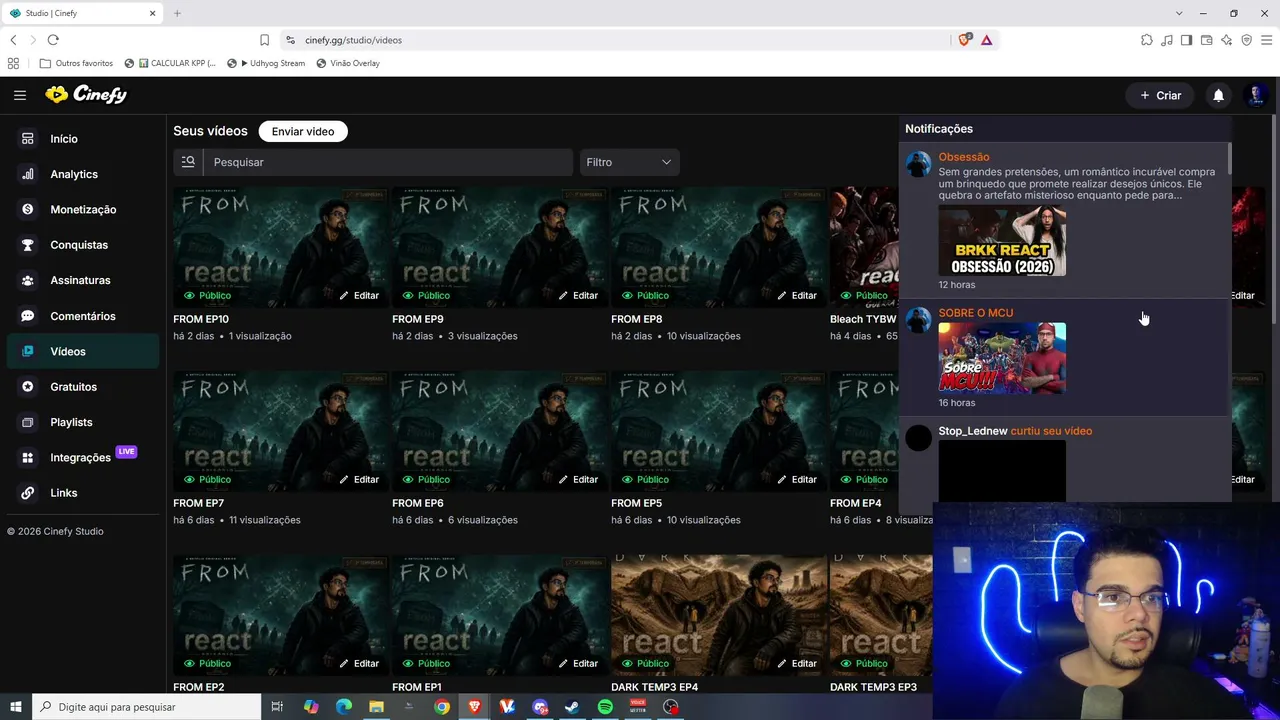Open the notifications bell
The height and width of the screenshot is (720, 1280).
1218,95
